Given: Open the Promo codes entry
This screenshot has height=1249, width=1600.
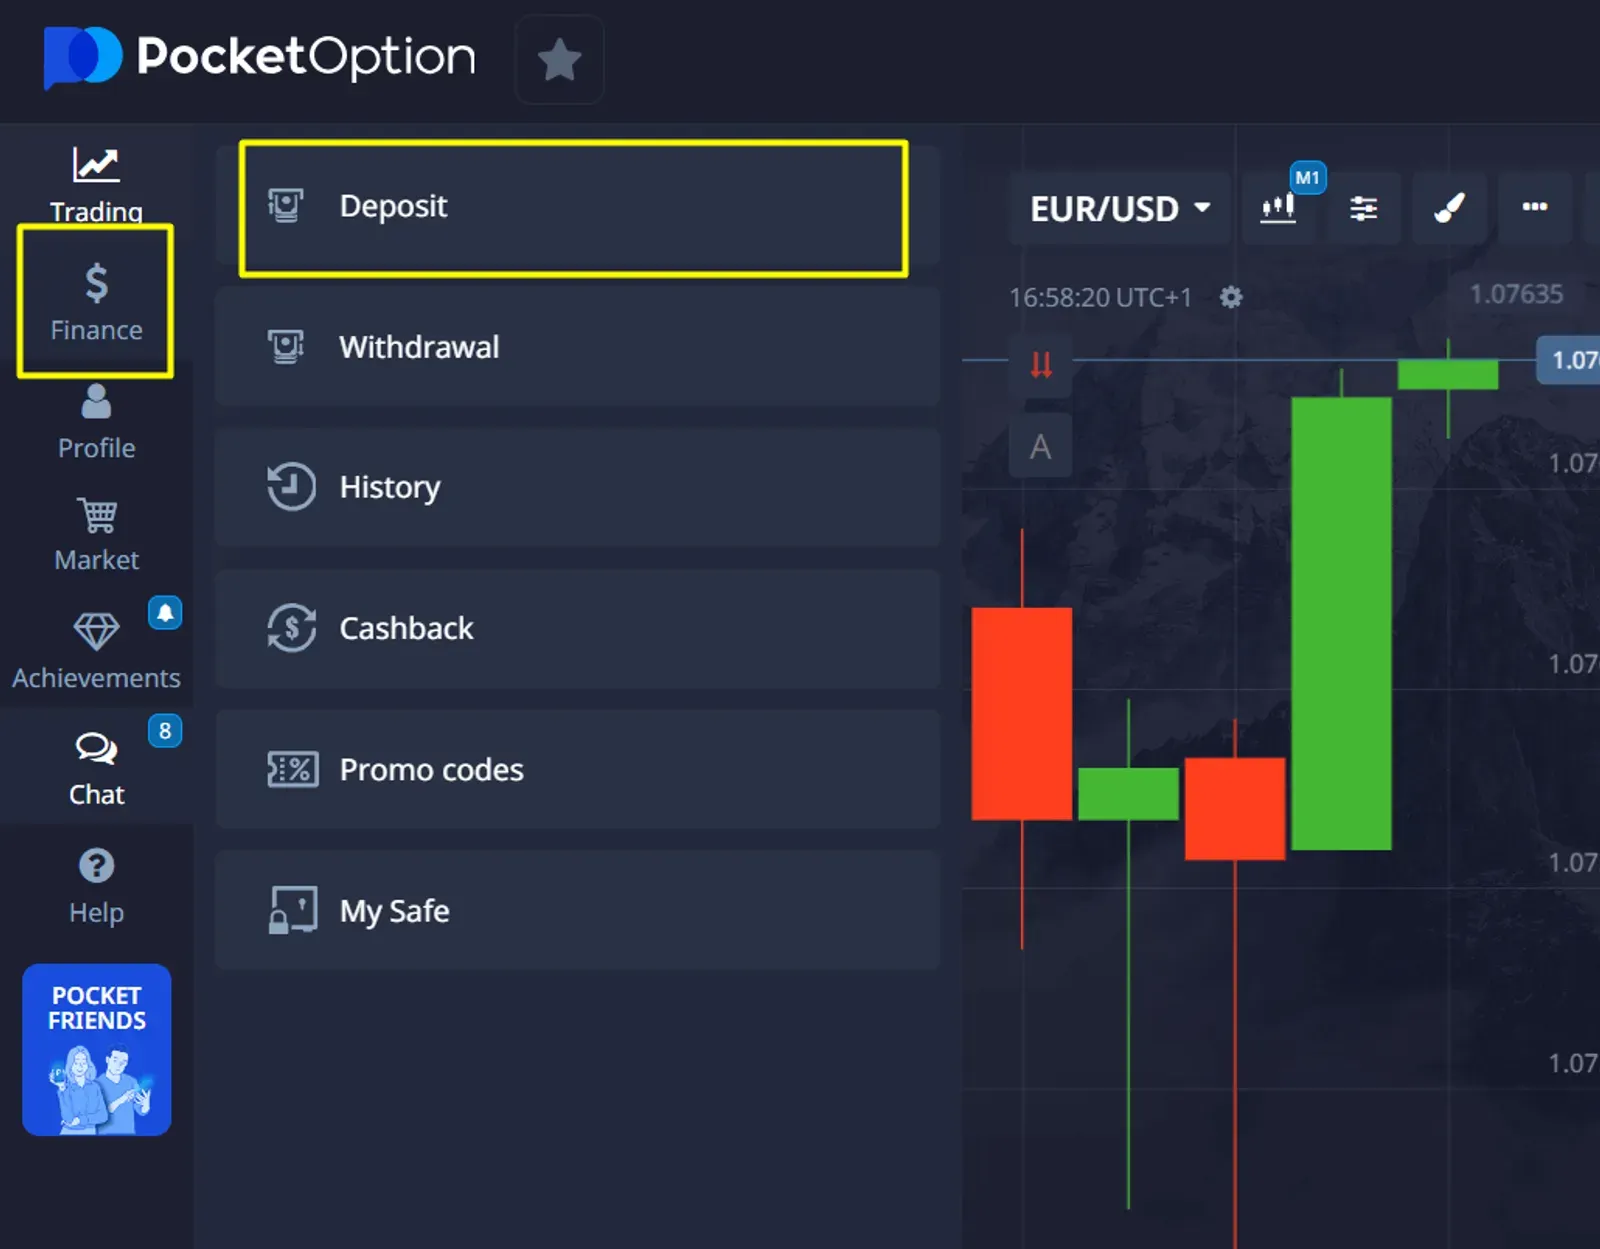Looking at the screenshot, I should (577, 769).
